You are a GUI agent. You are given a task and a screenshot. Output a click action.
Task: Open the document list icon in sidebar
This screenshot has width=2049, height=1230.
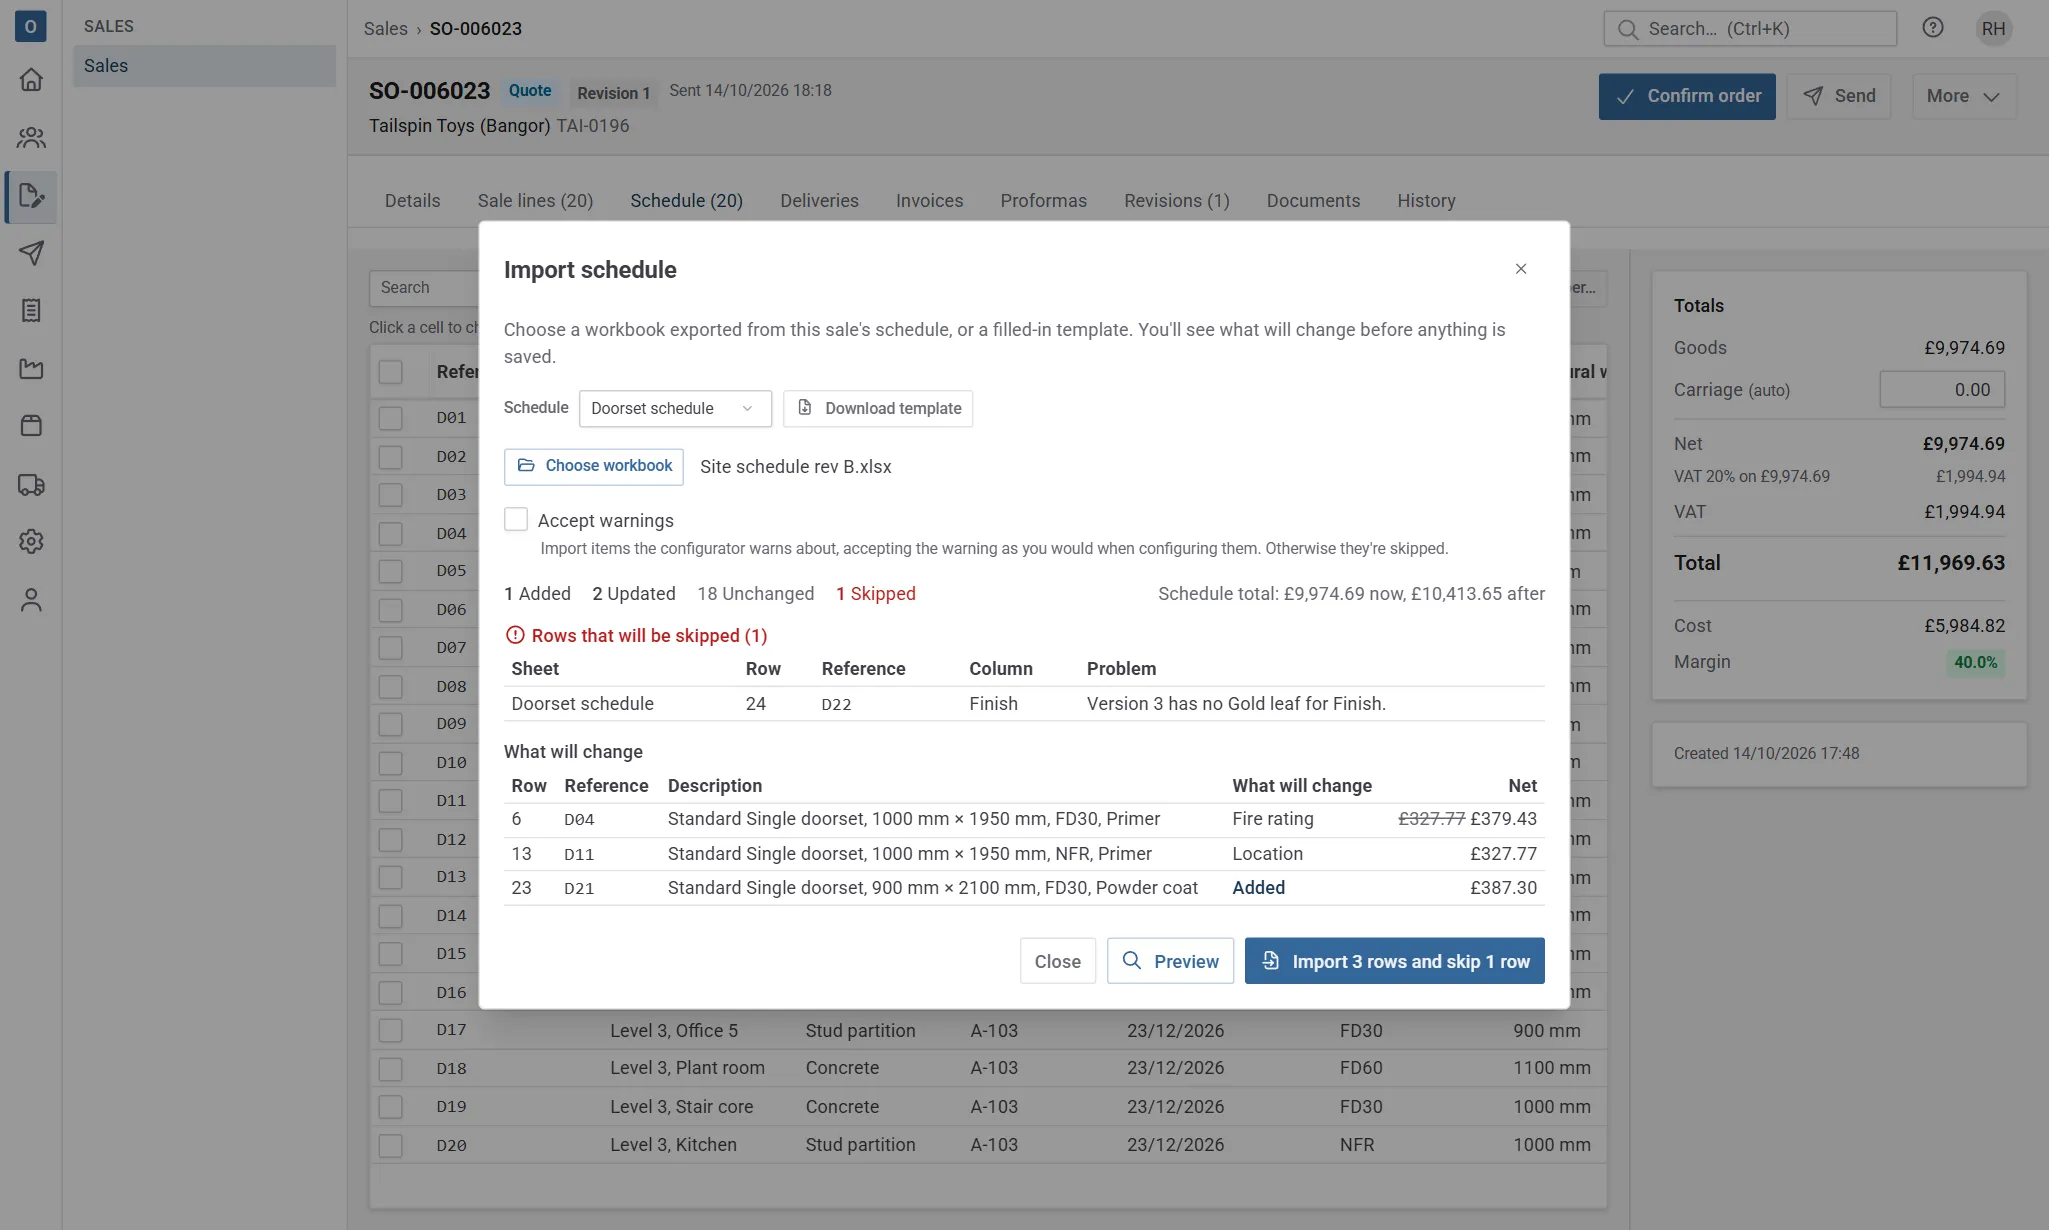click(31, 311)
